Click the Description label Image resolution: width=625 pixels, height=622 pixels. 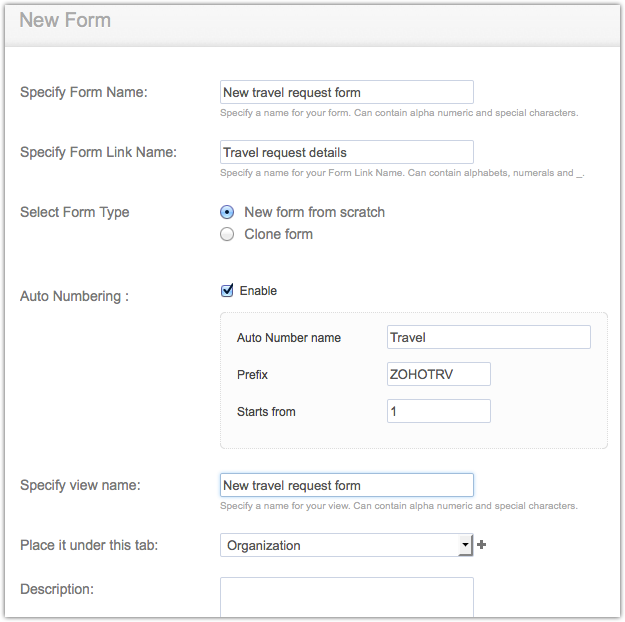[x=57, y=589]
